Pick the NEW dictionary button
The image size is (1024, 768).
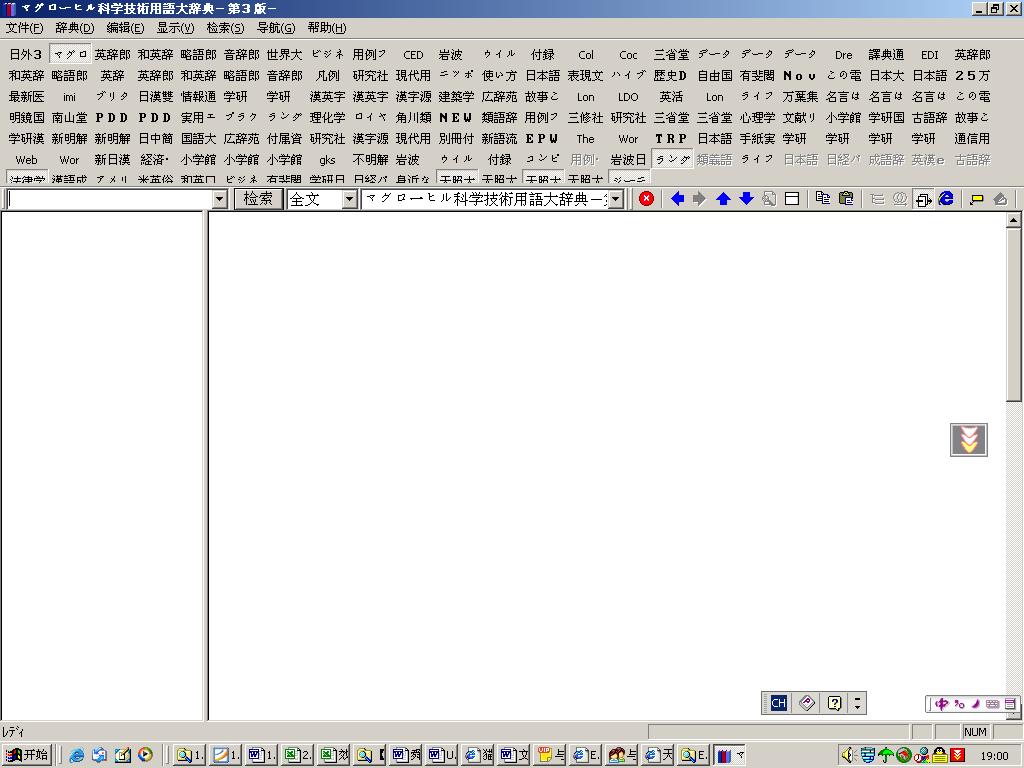click(x=456, y=117)
